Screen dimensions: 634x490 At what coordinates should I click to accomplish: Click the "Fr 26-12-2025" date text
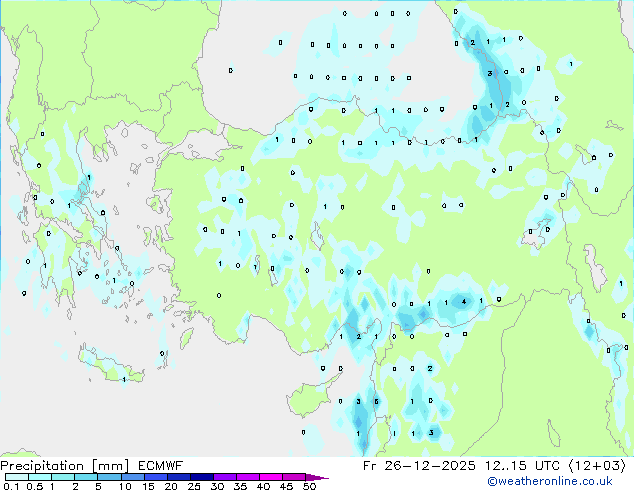(x=419, y=466)
